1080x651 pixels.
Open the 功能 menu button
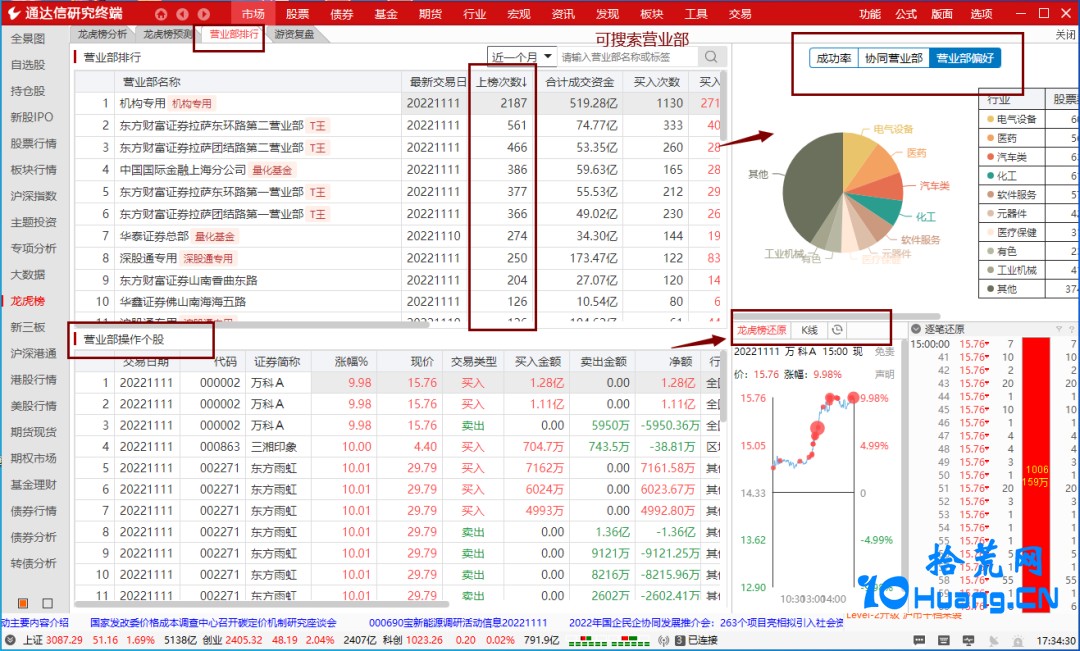(870, 14)
